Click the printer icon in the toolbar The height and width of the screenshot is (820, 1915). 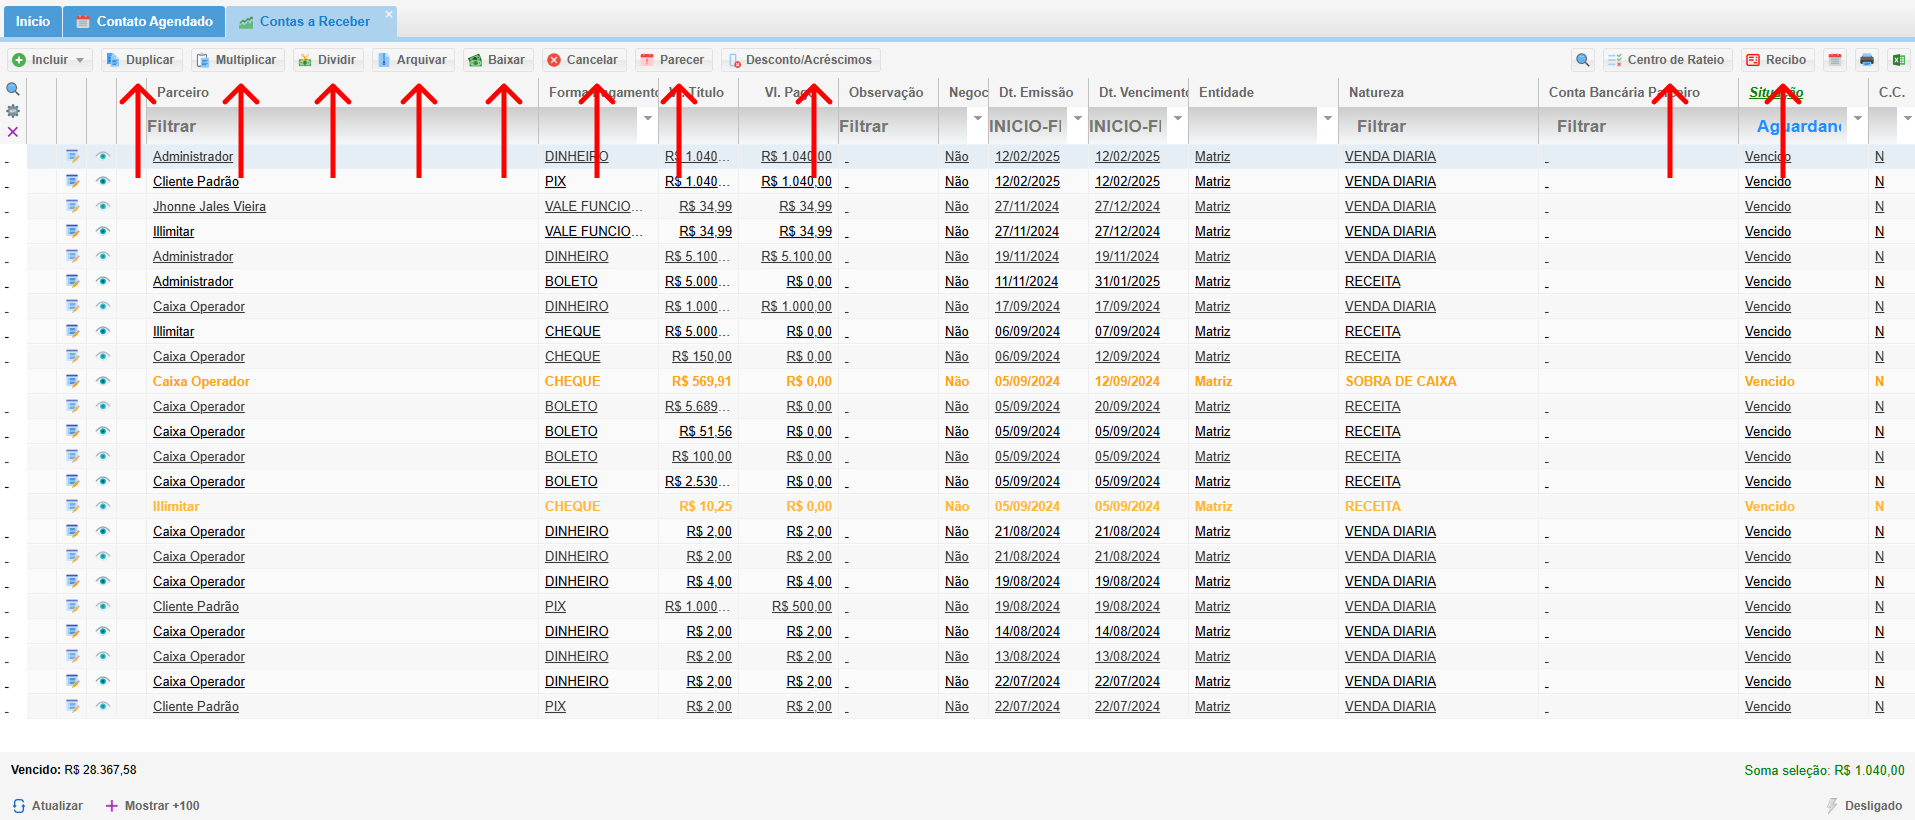[x=1866, y=60]
